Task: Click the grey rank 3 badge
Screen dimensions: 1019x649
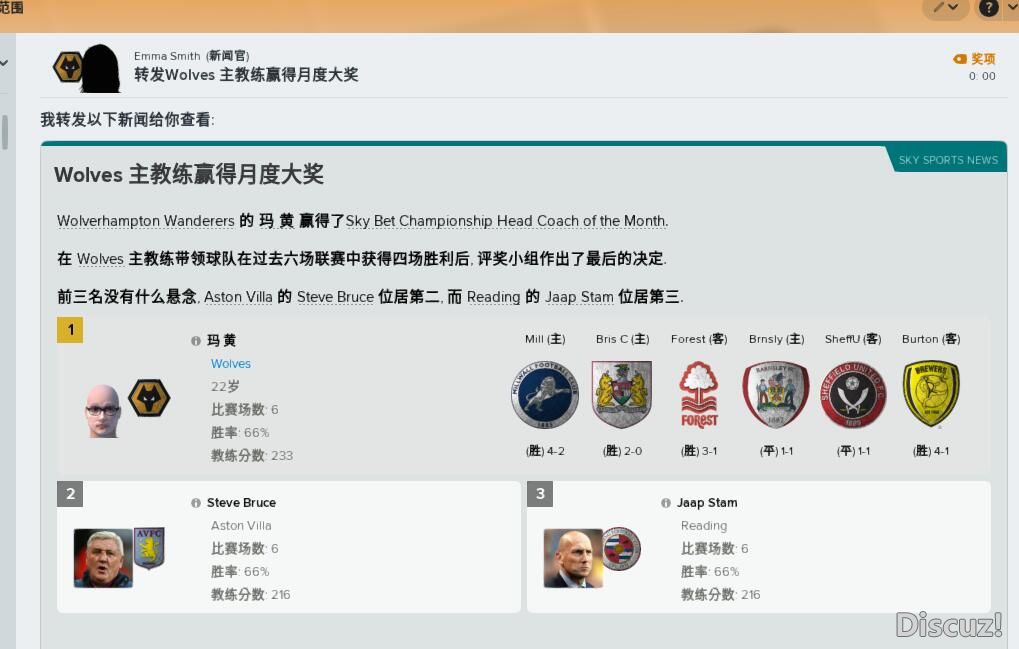Action: [540, 494]
